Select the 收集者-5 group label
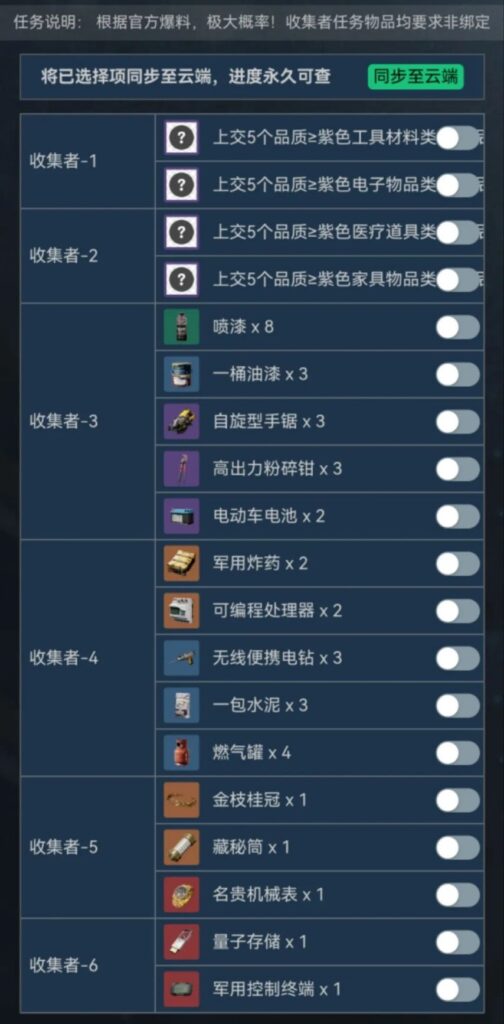 (x=63, y=848)
